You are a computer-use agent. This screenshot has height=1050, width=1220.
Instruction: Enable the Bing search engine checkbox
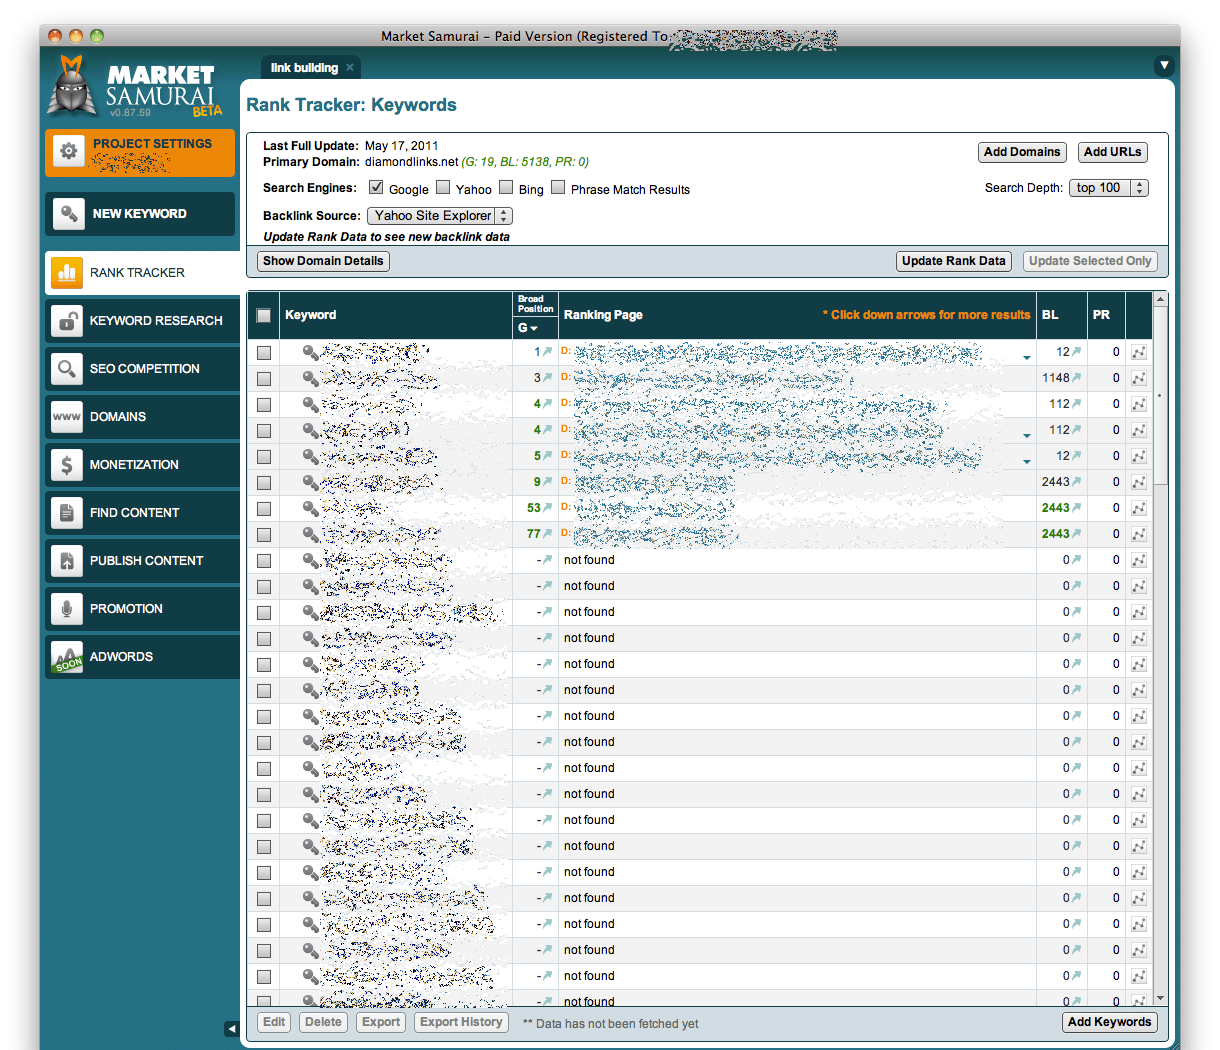tap(506, 187)
